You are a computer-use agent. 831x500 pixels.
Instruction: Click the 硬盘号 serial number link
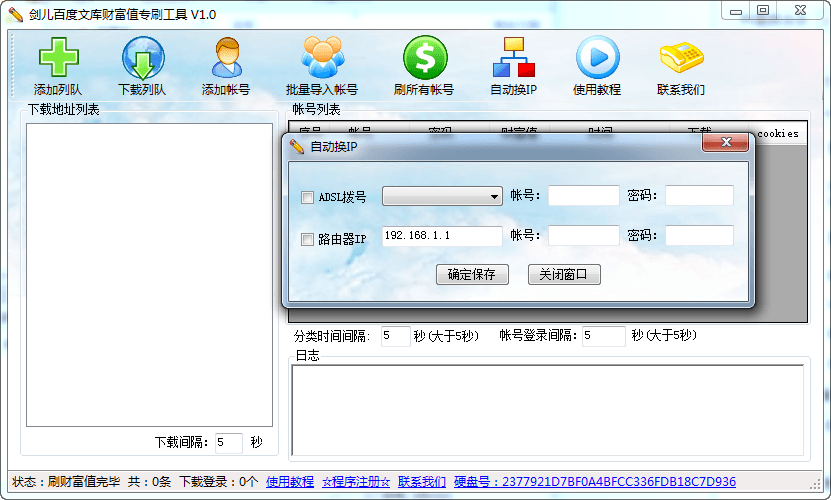[x=595, y=481]
